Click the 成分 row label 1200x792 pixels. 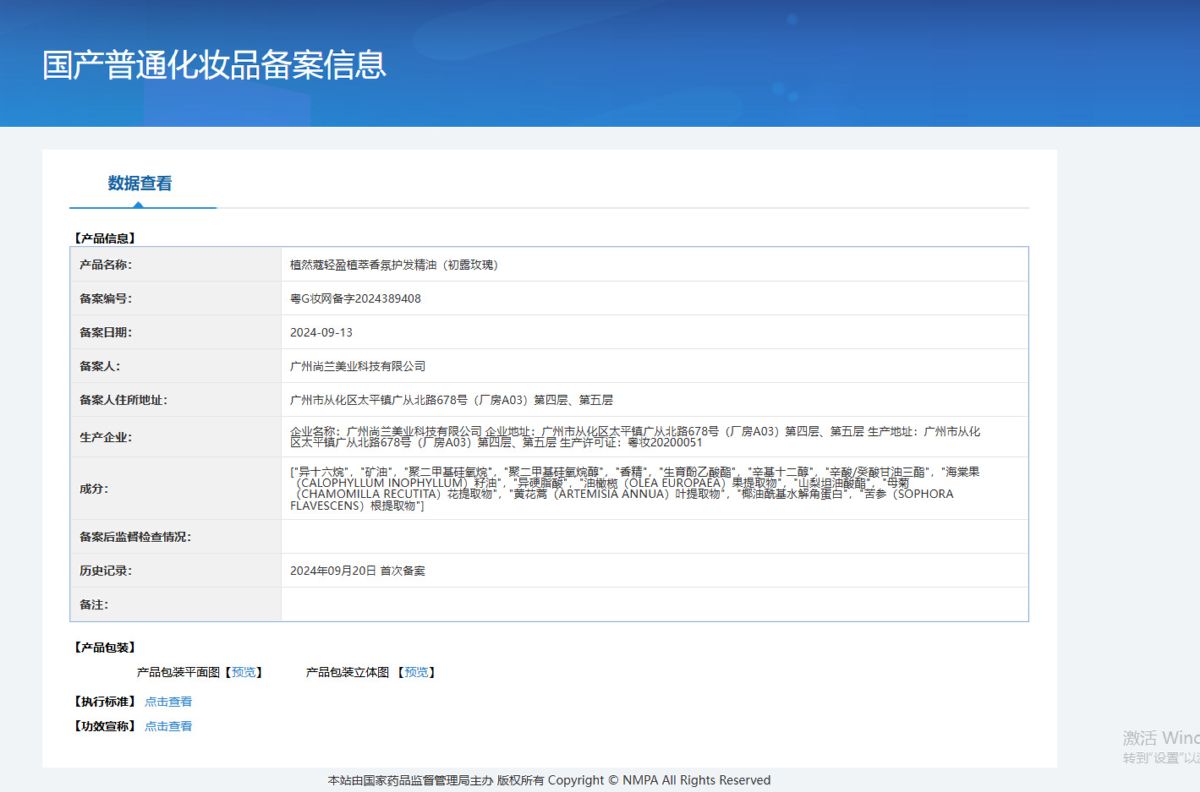94,489
